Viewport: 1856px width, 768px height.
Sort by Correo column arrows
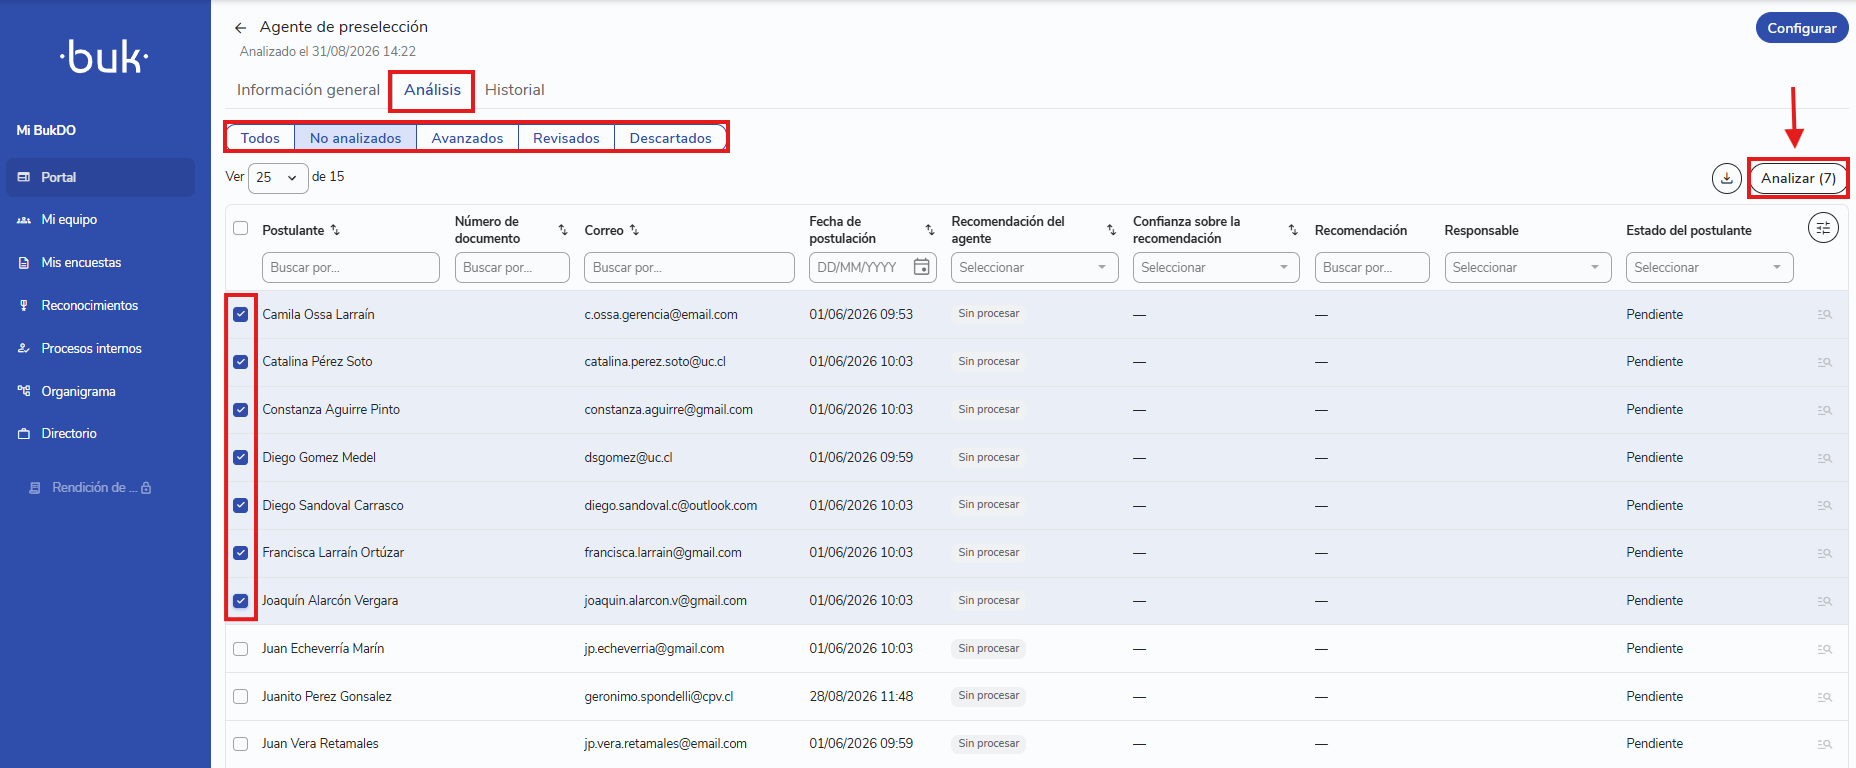(634, 230)
